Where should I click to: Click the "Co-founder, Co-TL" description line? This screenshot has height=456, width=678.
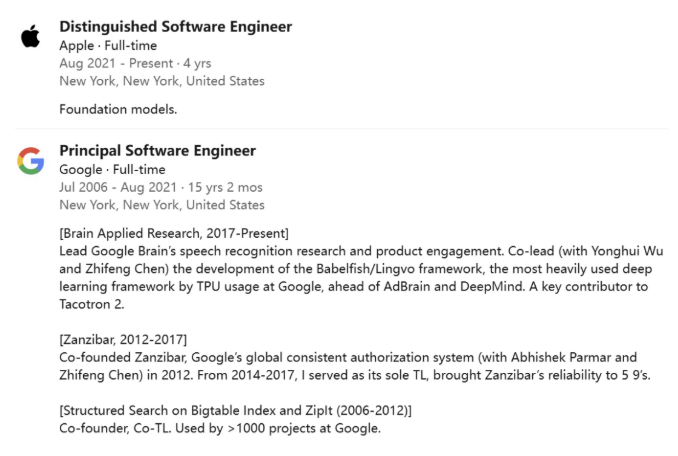tap(220, 429)
